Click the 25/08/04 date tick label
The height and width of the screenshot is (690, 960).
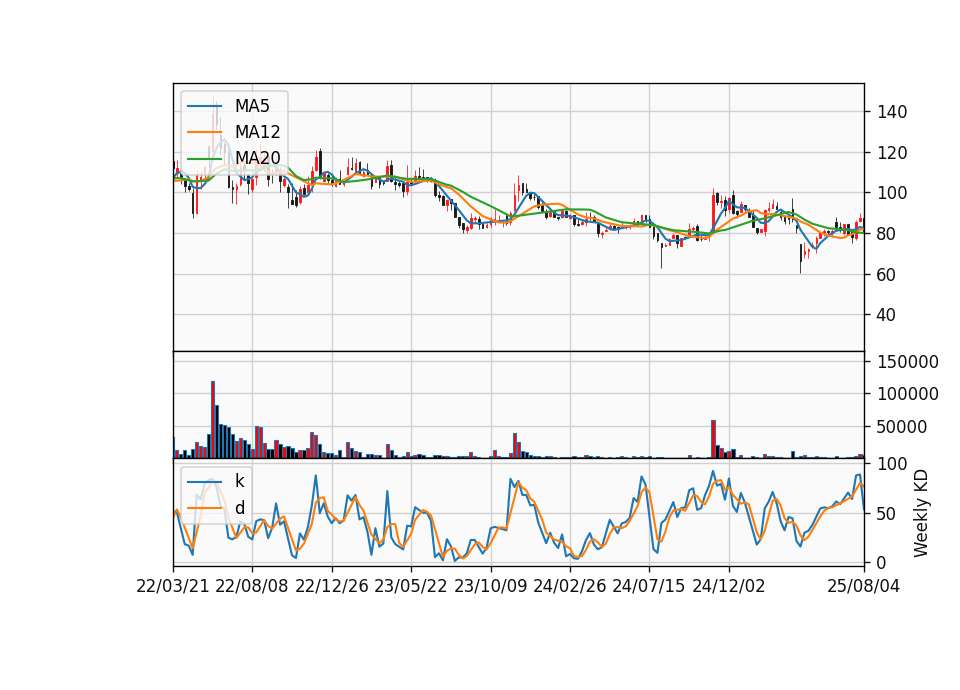pos(864,586)
